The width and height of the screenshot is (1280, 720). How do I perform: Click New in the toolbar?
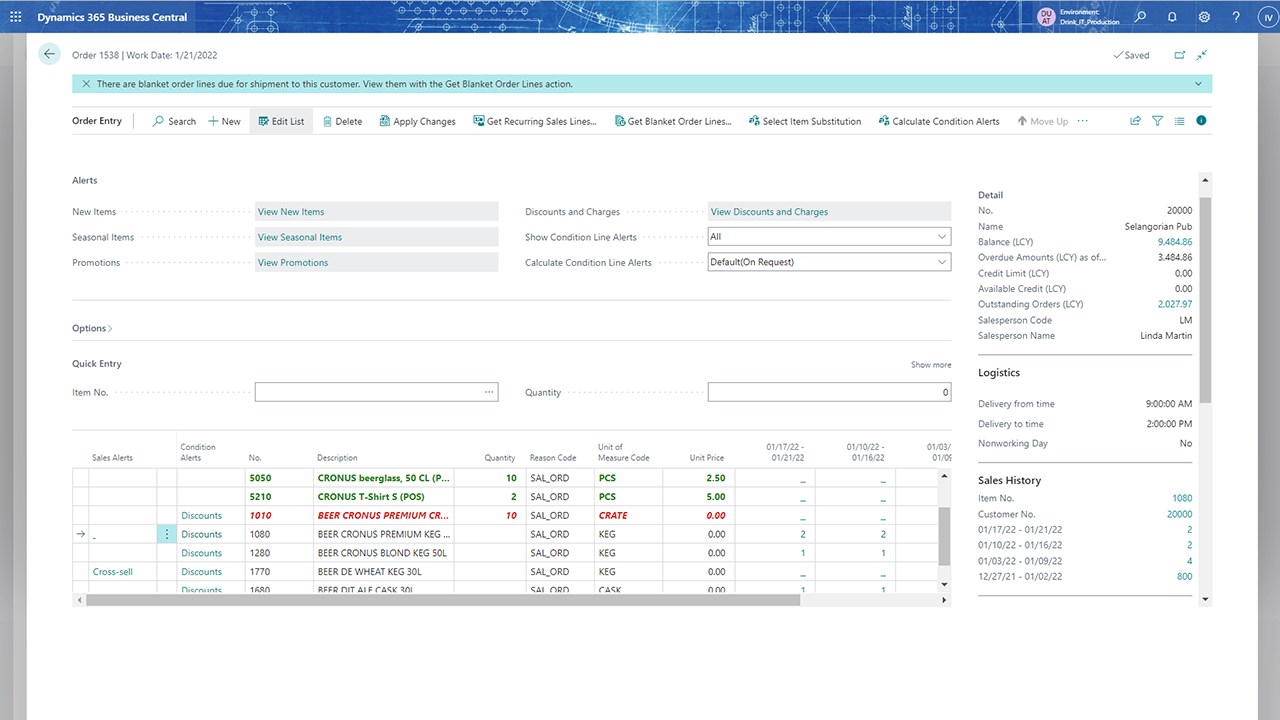coord(224,121)
